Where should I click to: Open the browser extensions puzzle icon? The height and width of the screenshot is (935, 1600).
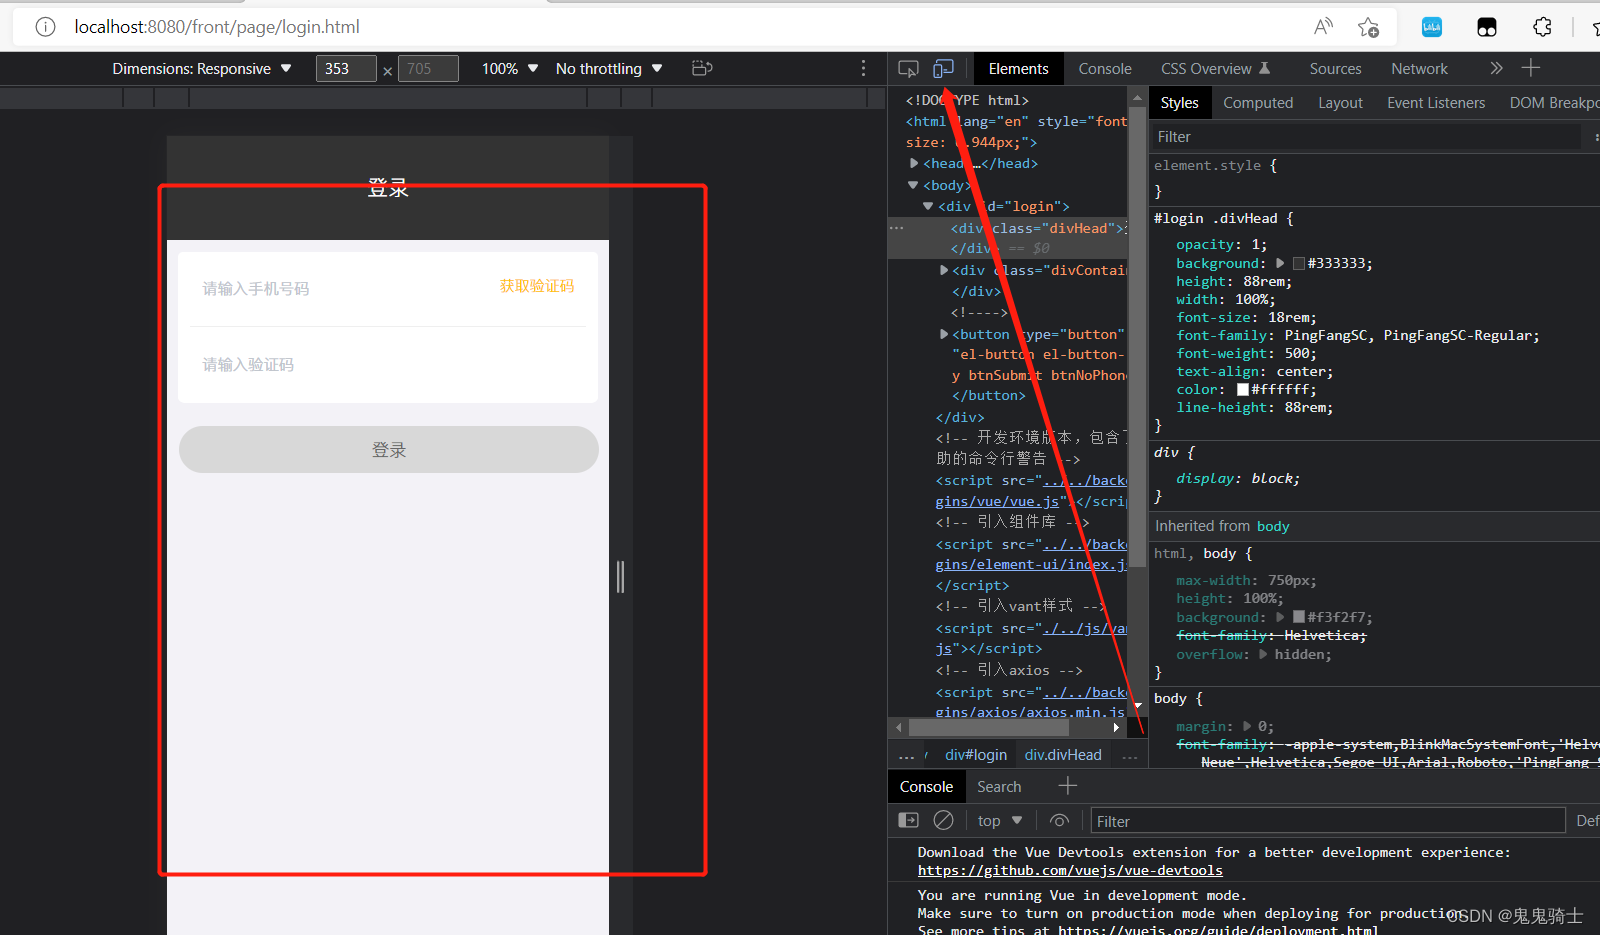[x=1542, y=27]
